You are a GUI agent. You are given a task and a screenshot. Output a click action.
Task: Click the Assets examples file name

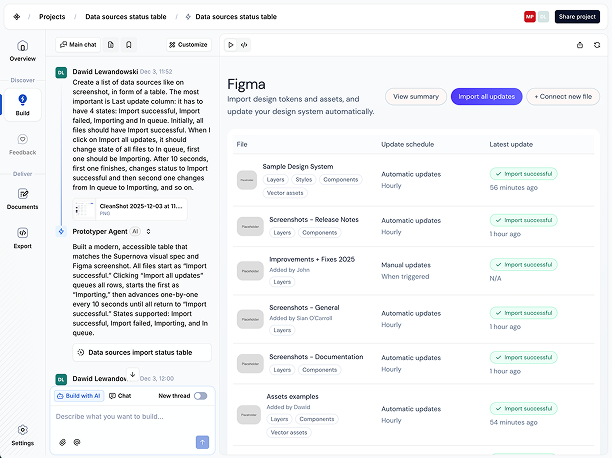point(292,397)
